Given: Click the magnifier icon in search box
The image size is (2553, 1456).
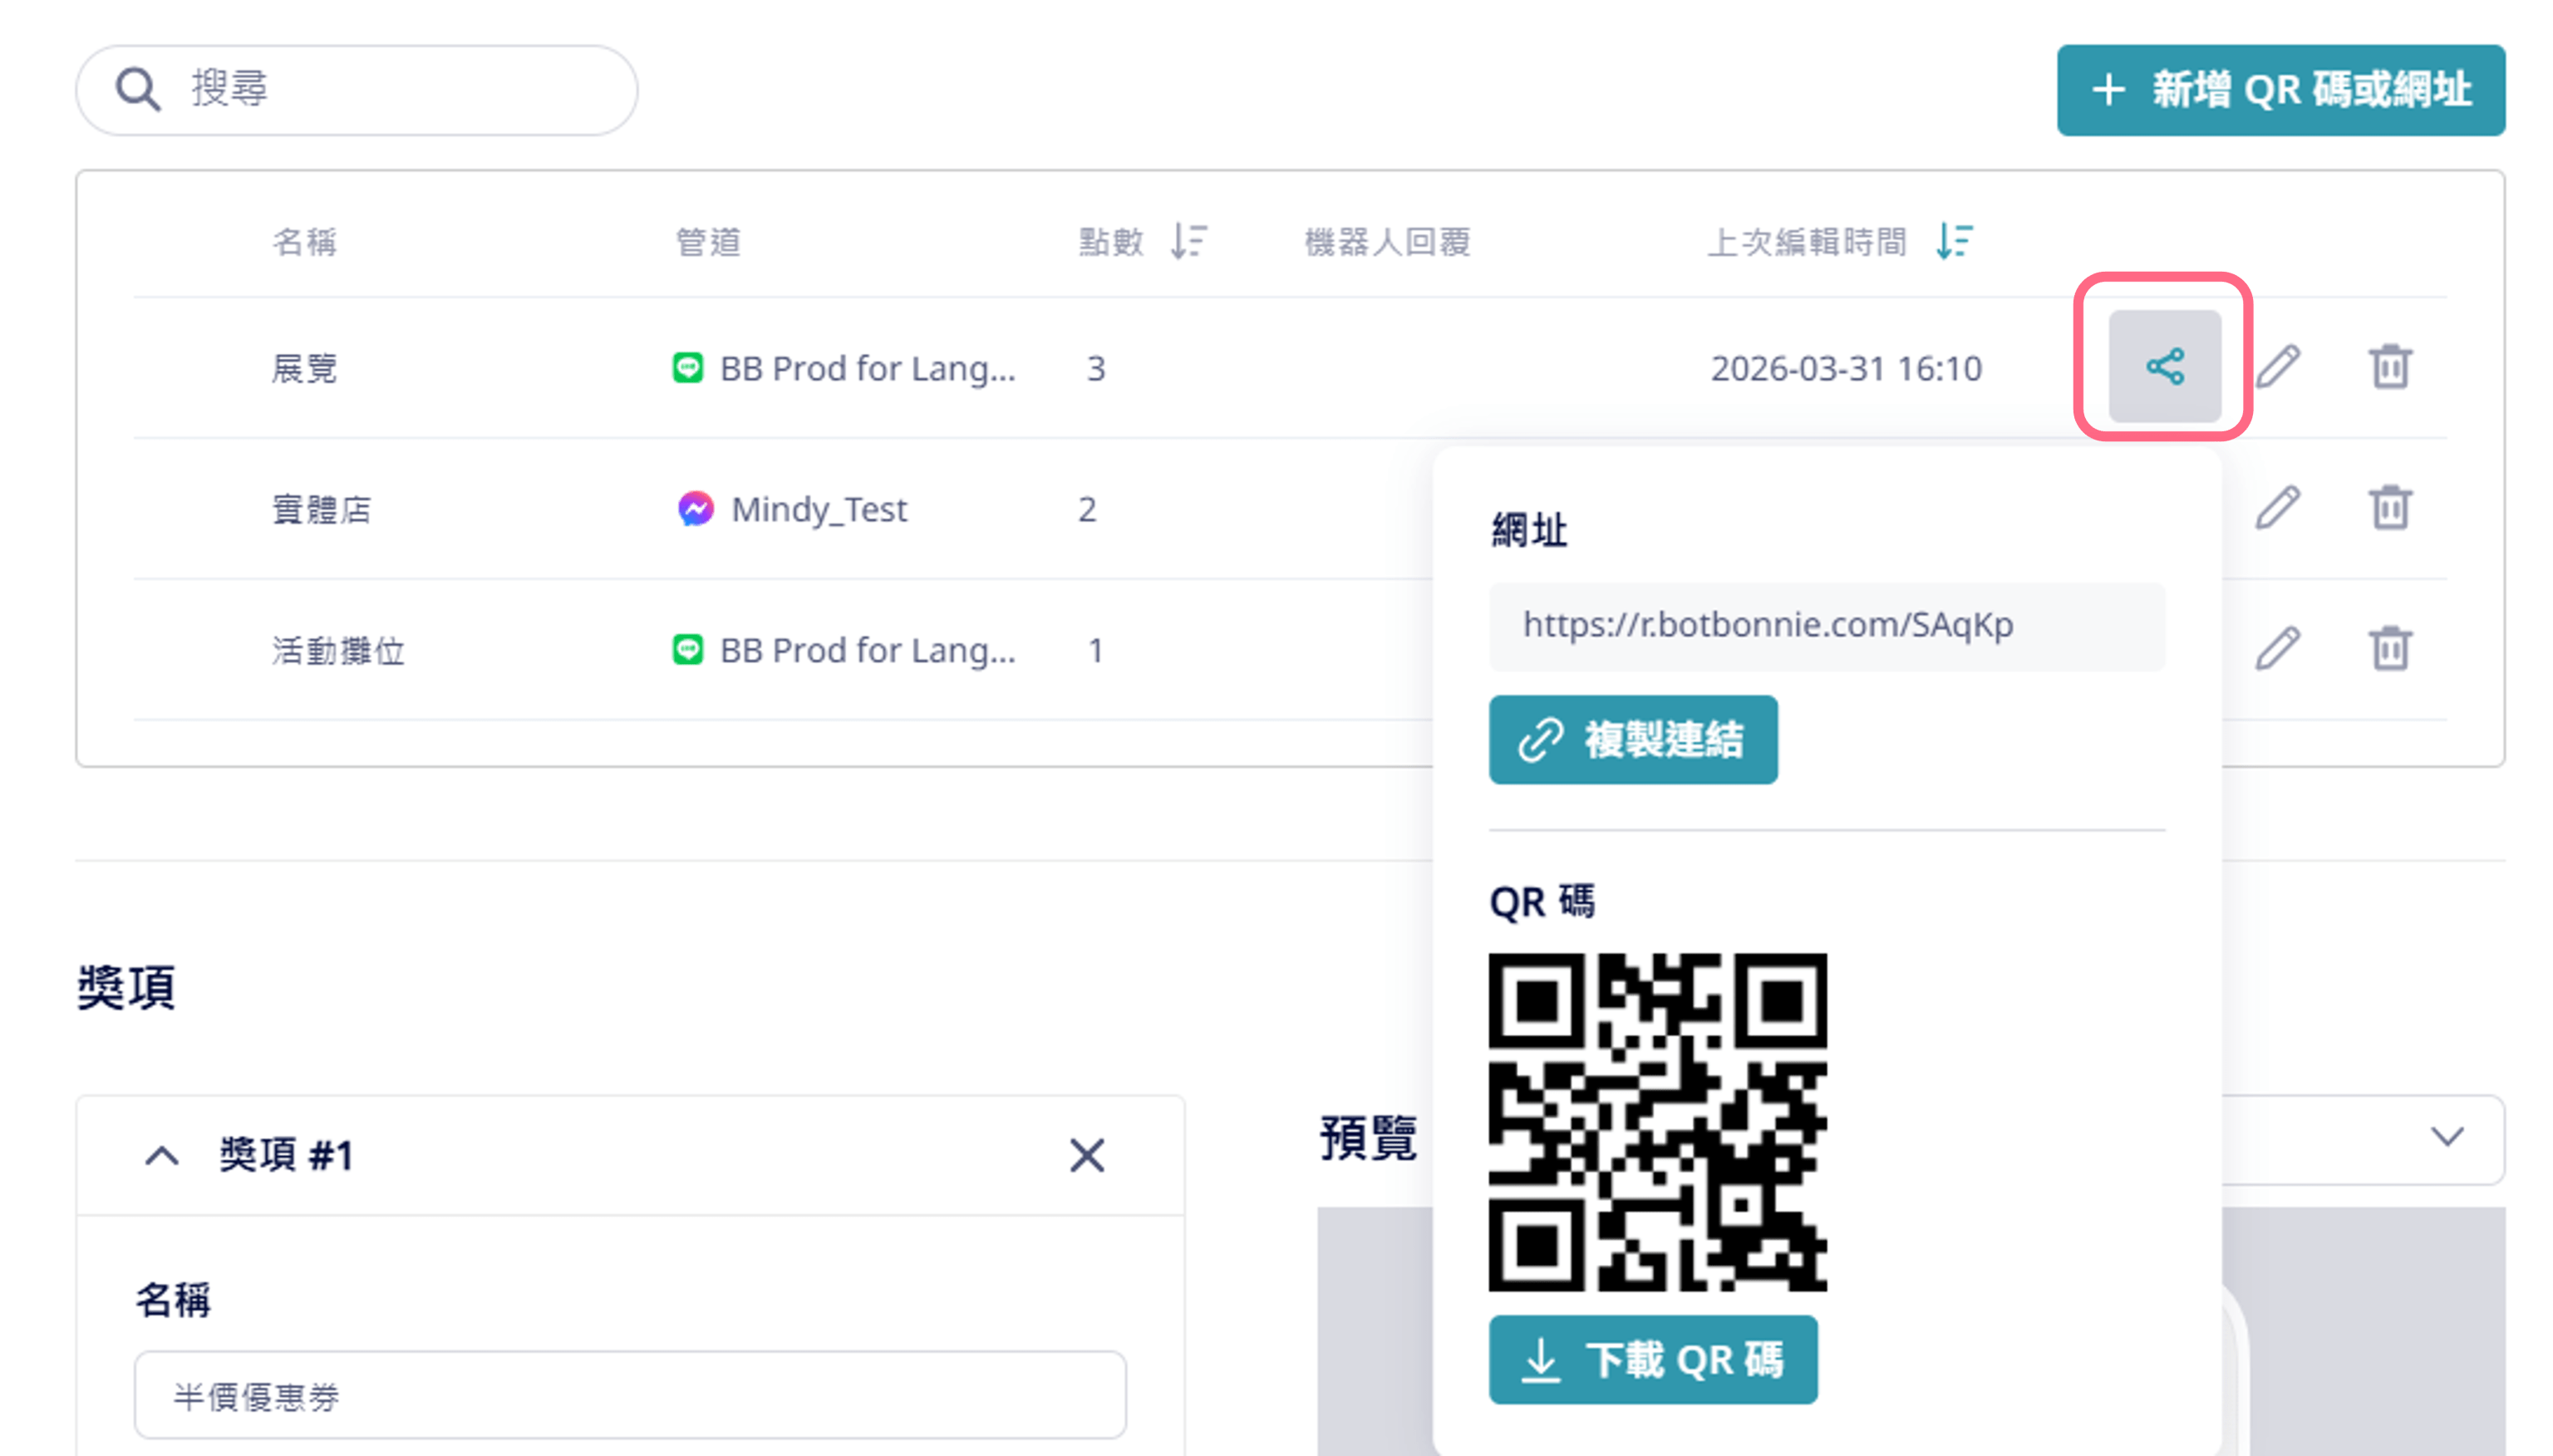Looking at the screenshot, I should 137,90.
